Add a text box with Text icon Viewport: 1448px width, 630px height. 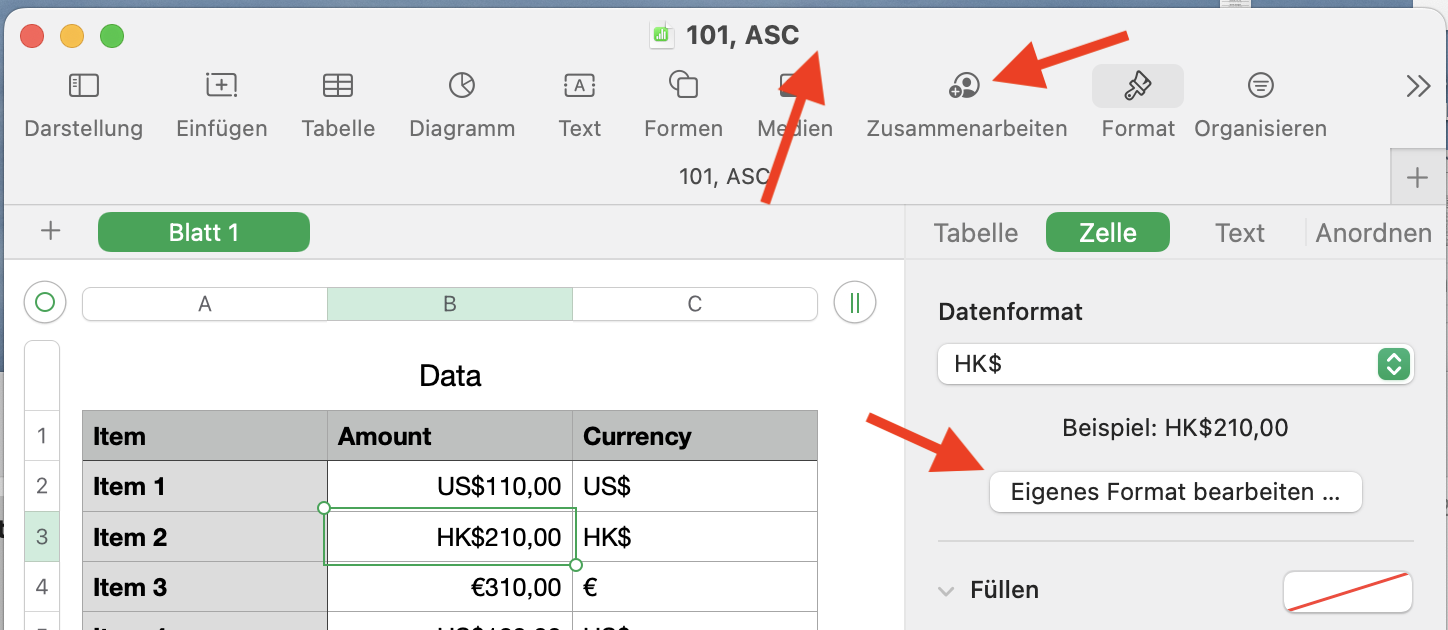(x=579, y=86)
